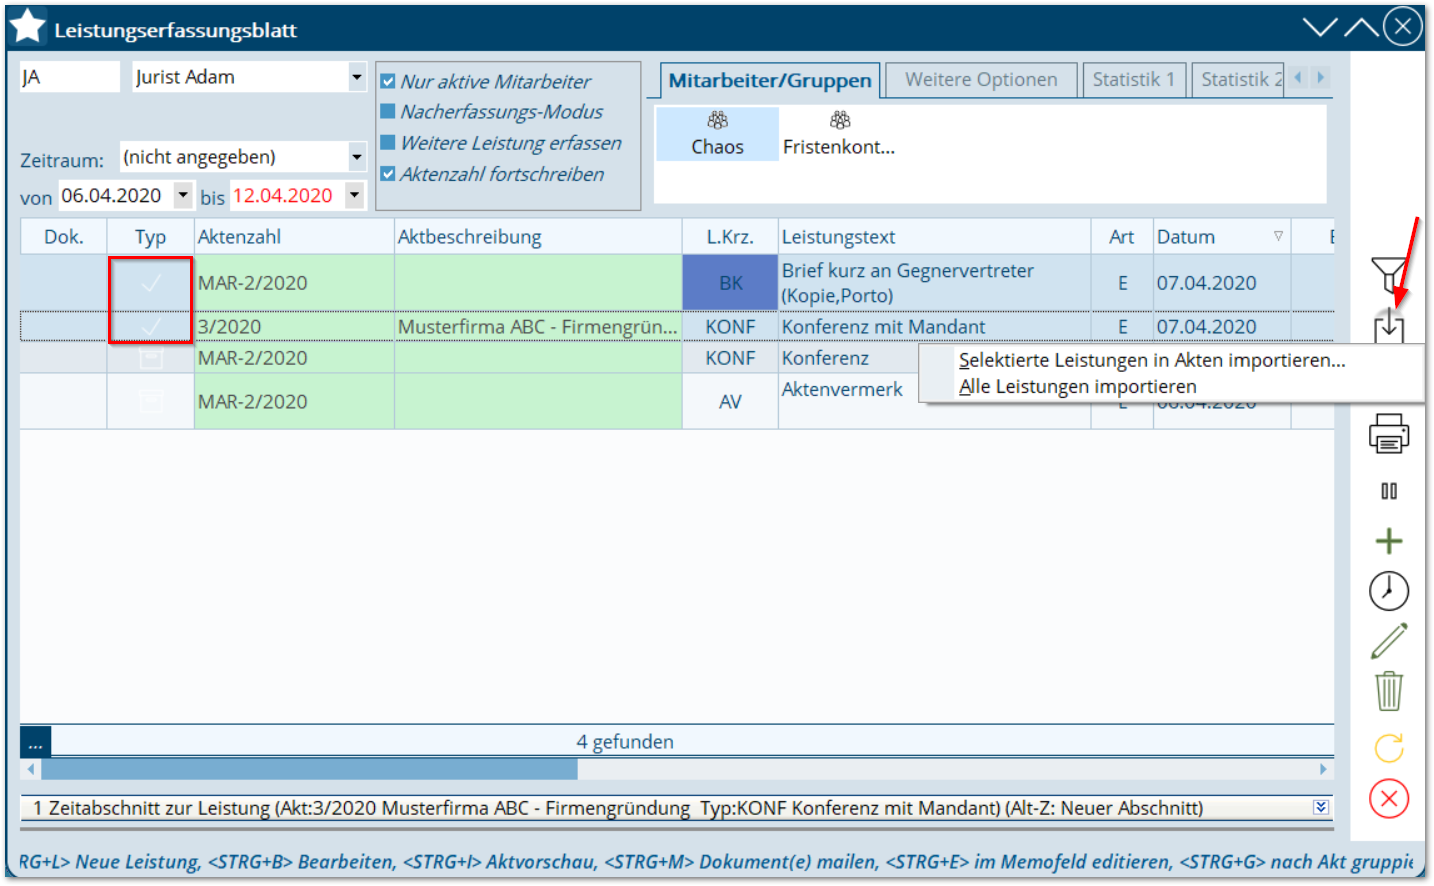Click 3/2020 Aktenzahl cell
The image size is (1434, 886).
click(294, 327)
